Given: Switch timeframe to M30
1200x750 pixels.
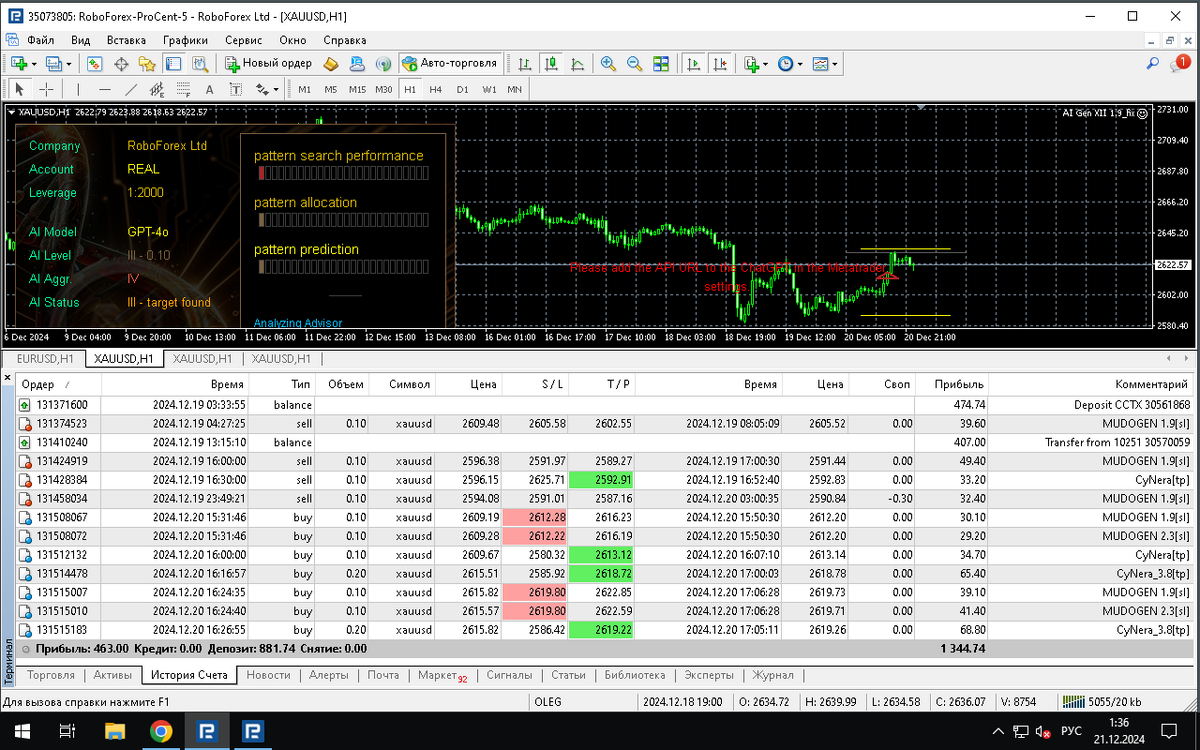Looking at the screenshot, I should click(384, 89).
